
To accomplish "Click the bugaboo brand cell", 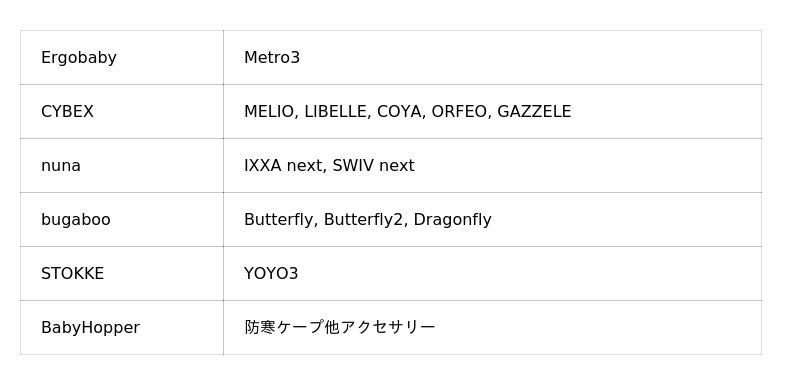I will click(x=121, y=220).
